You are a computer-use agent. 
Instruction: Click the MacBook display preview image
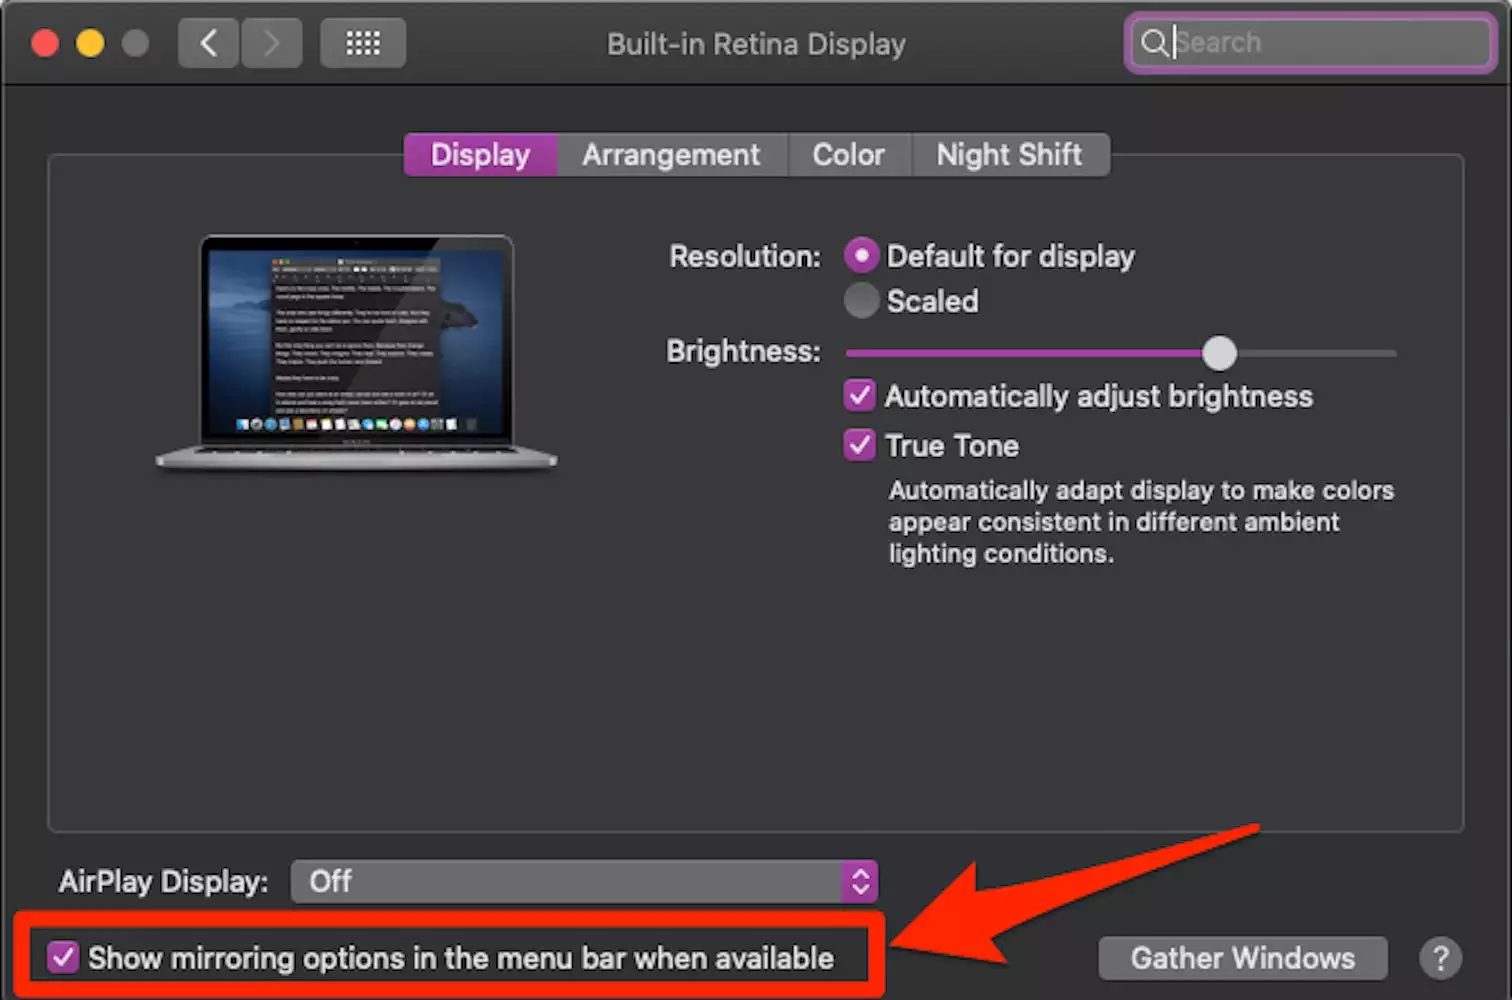point(356,350)
